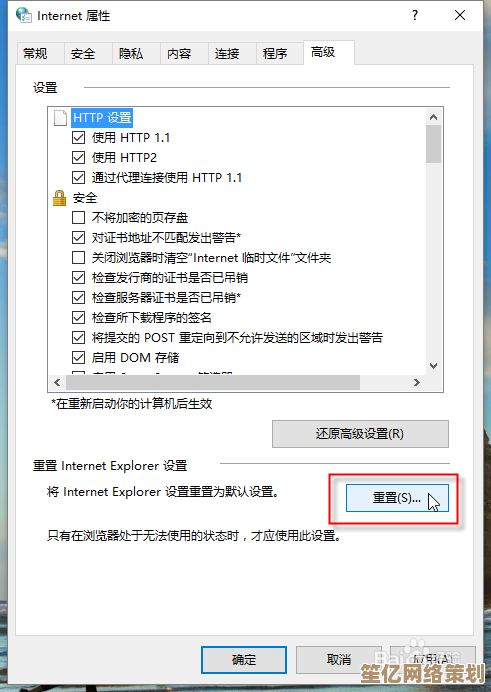Image resolution: width=491 pixels, height=692 pixels.
Task: Click the vertical scrollbar thumb in settings list
Action: click(x=434, y=144)
